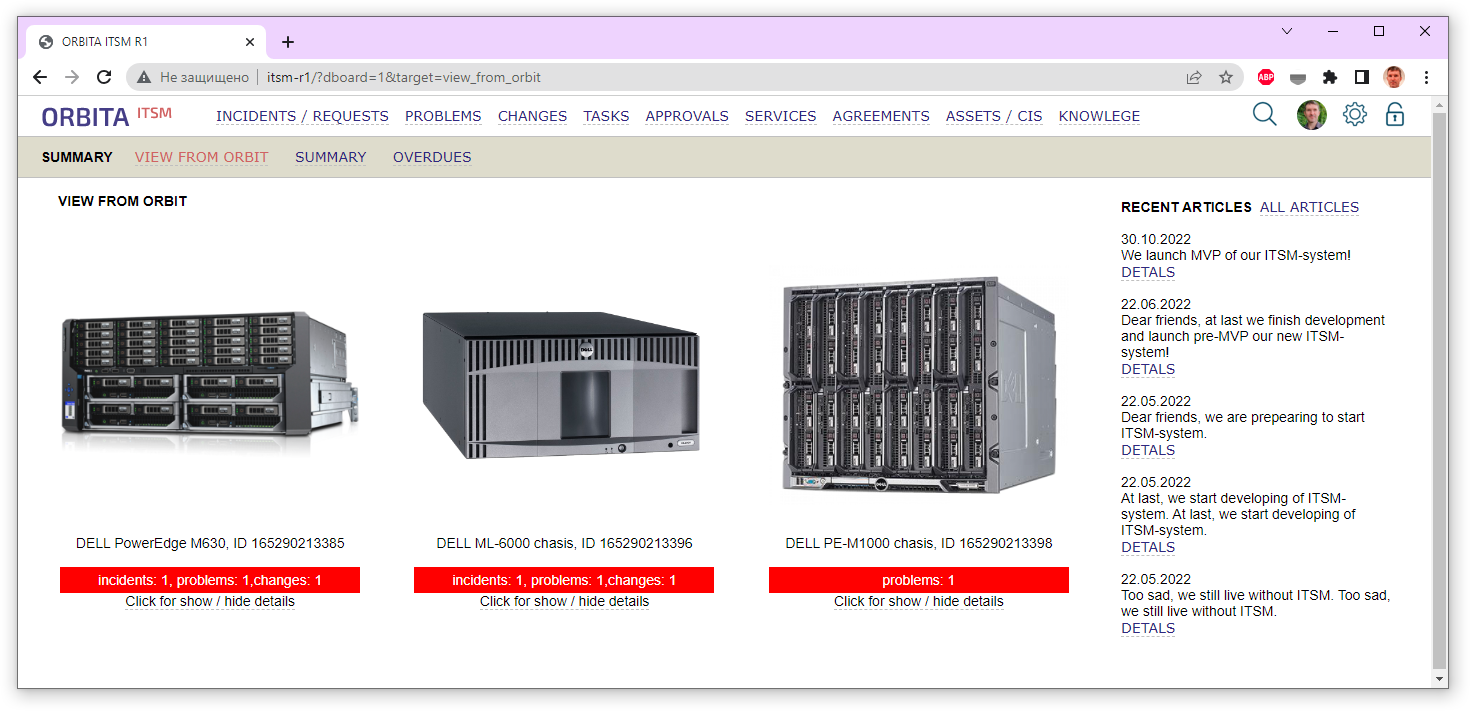Open DETAILS for the 30.10.2022 article
Viewport: 1470px width, 711px height.
(1147, 272)
